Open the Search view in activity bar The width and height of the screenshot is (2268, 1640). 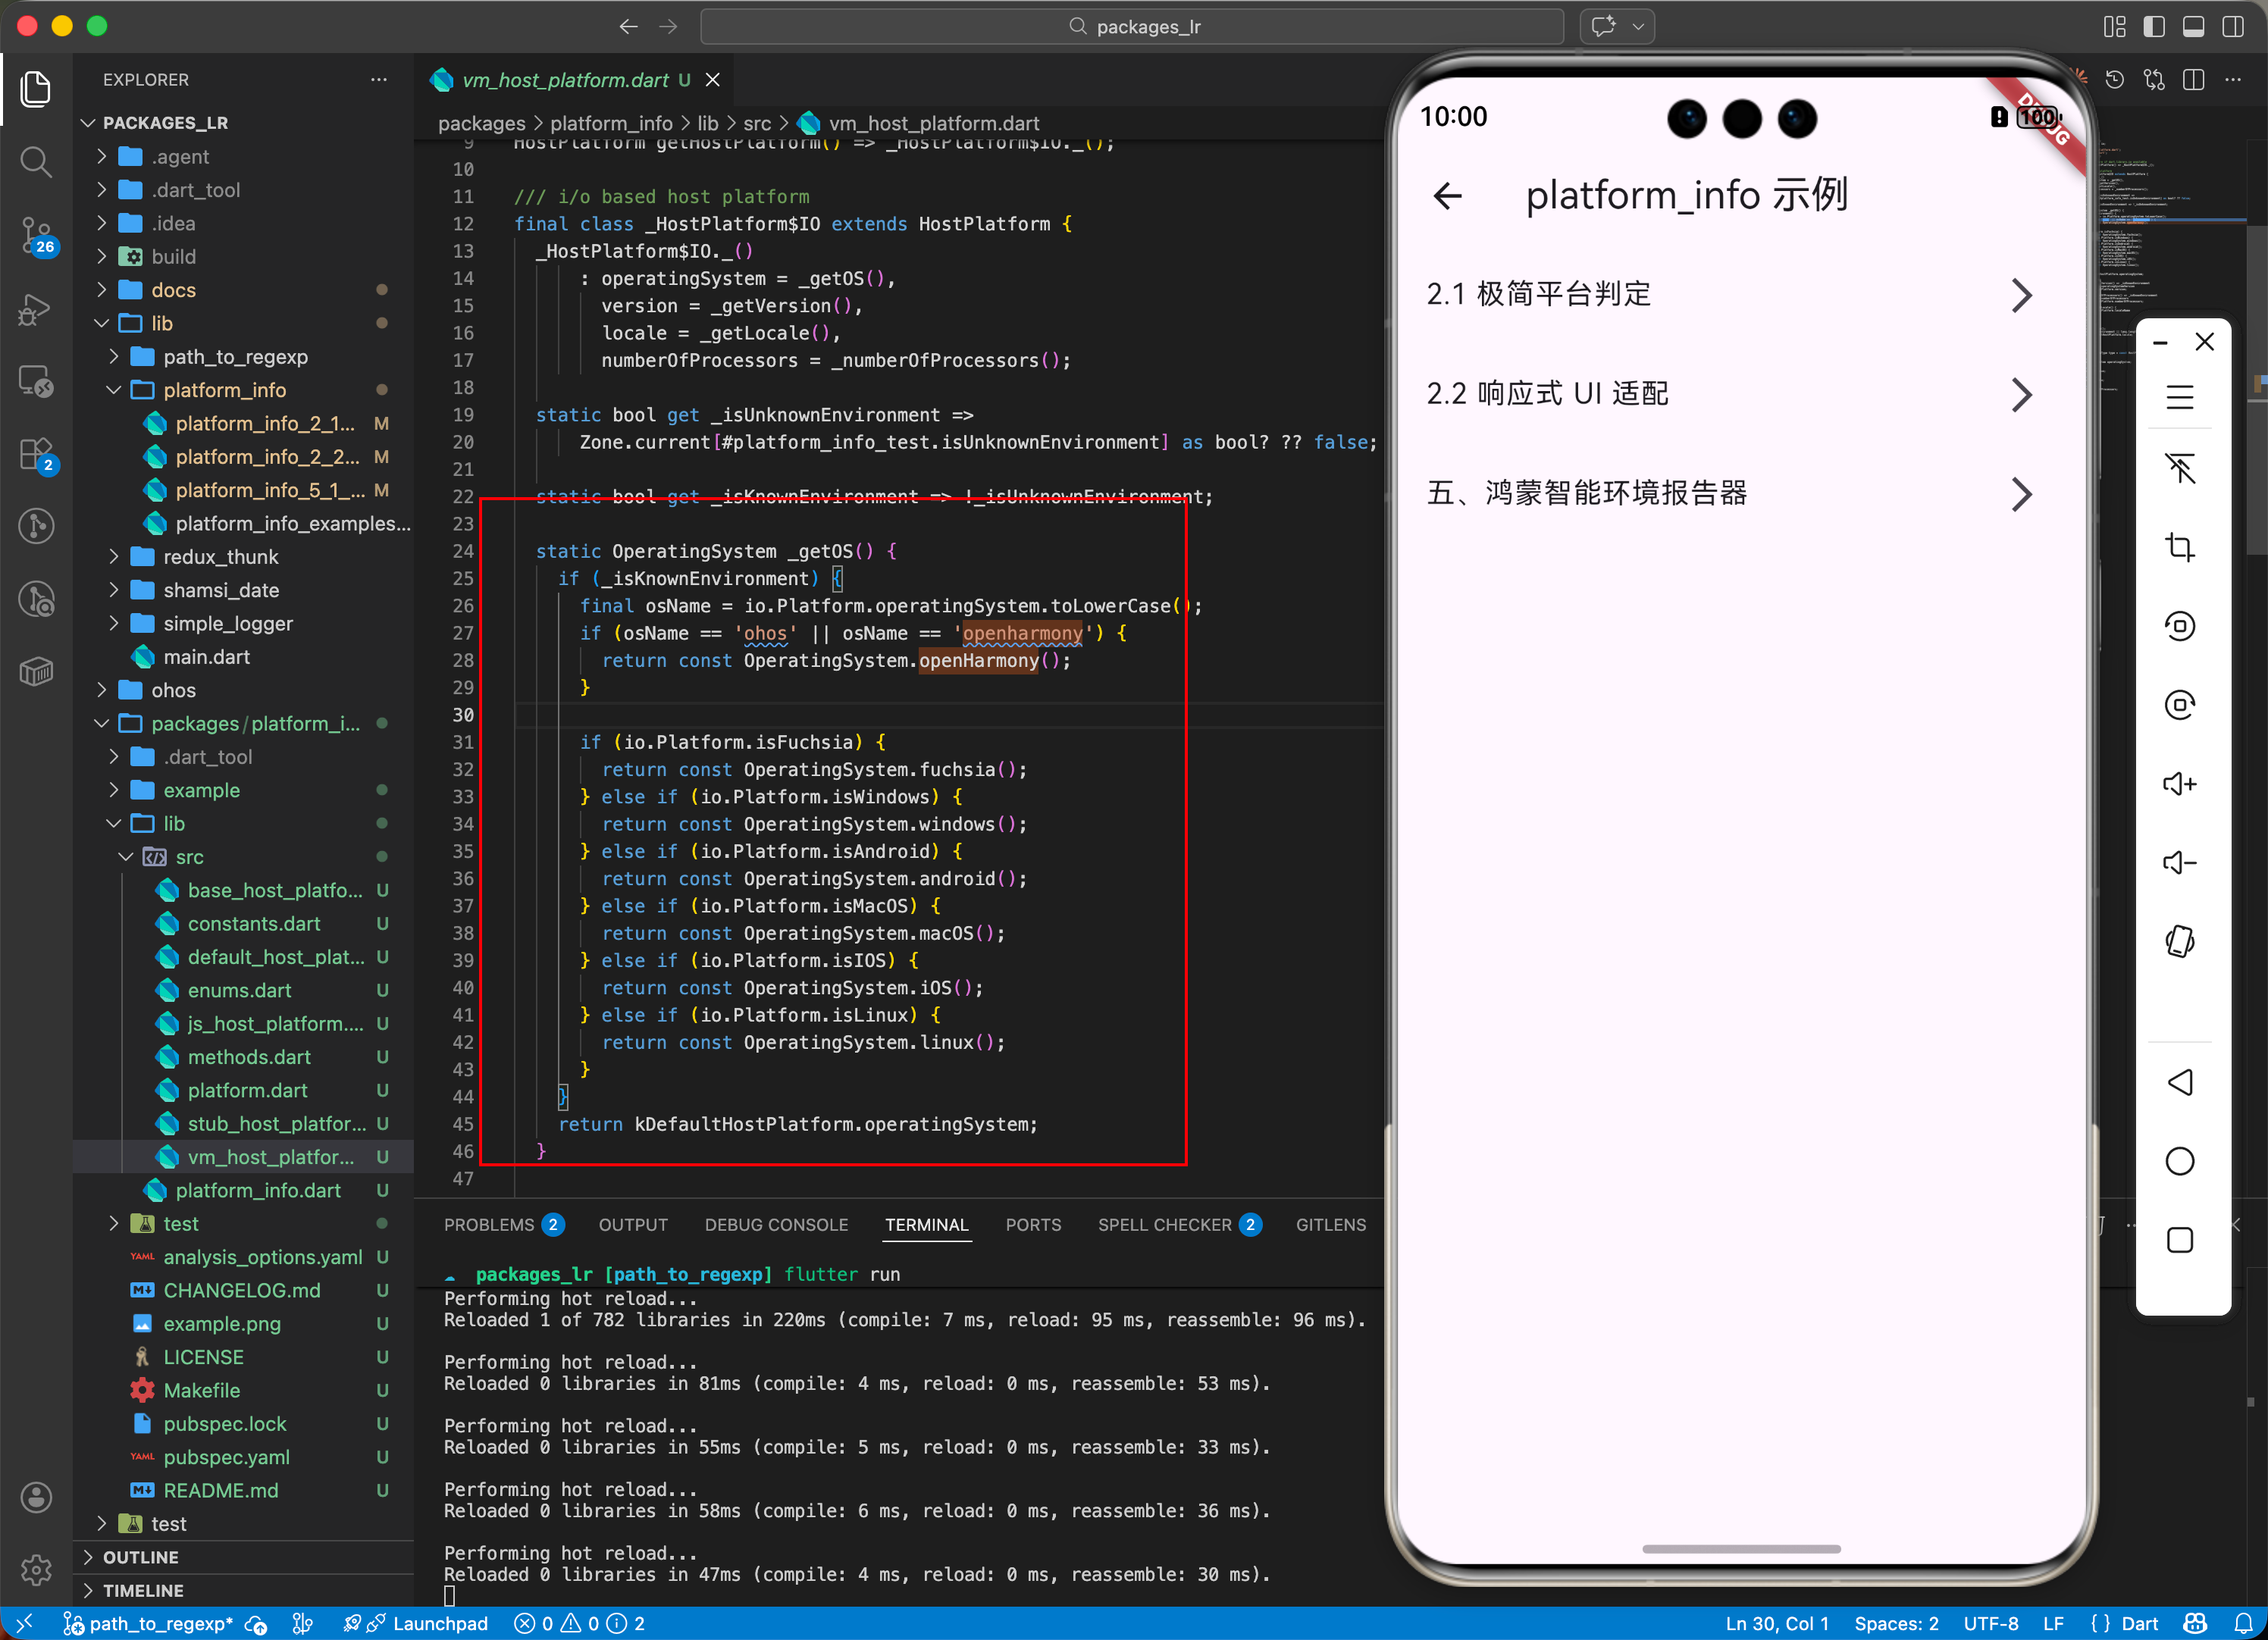point(36,161)
